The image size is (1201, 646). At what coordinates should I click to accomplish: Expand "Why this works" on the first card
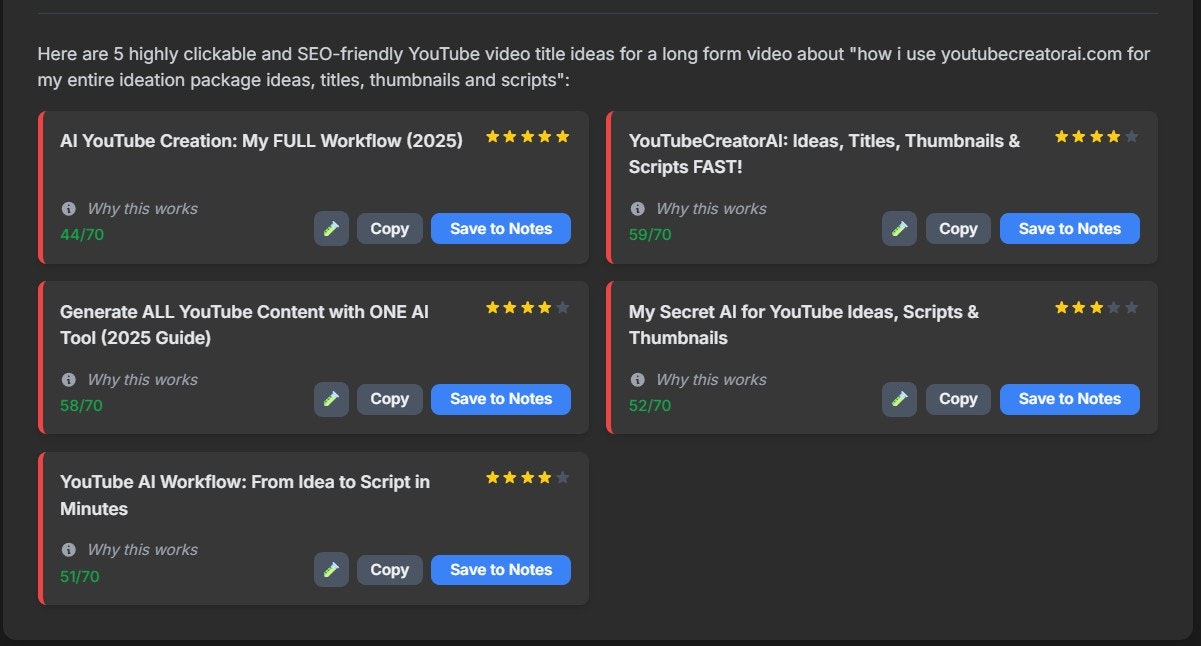coord(143,208)
